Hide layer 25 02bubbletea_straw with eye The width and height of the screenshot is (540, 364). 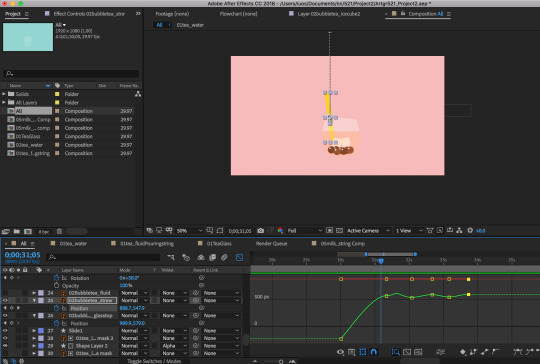pos(5,300)
